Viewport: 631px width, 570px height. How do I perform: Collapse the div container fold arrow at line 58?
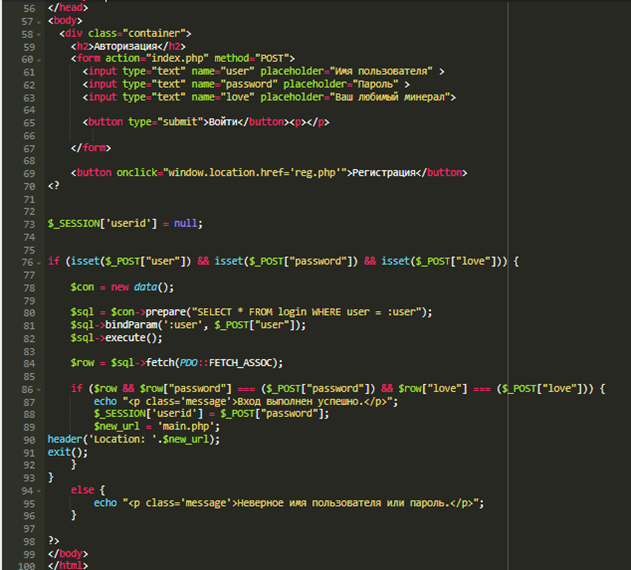pos(39,35)
